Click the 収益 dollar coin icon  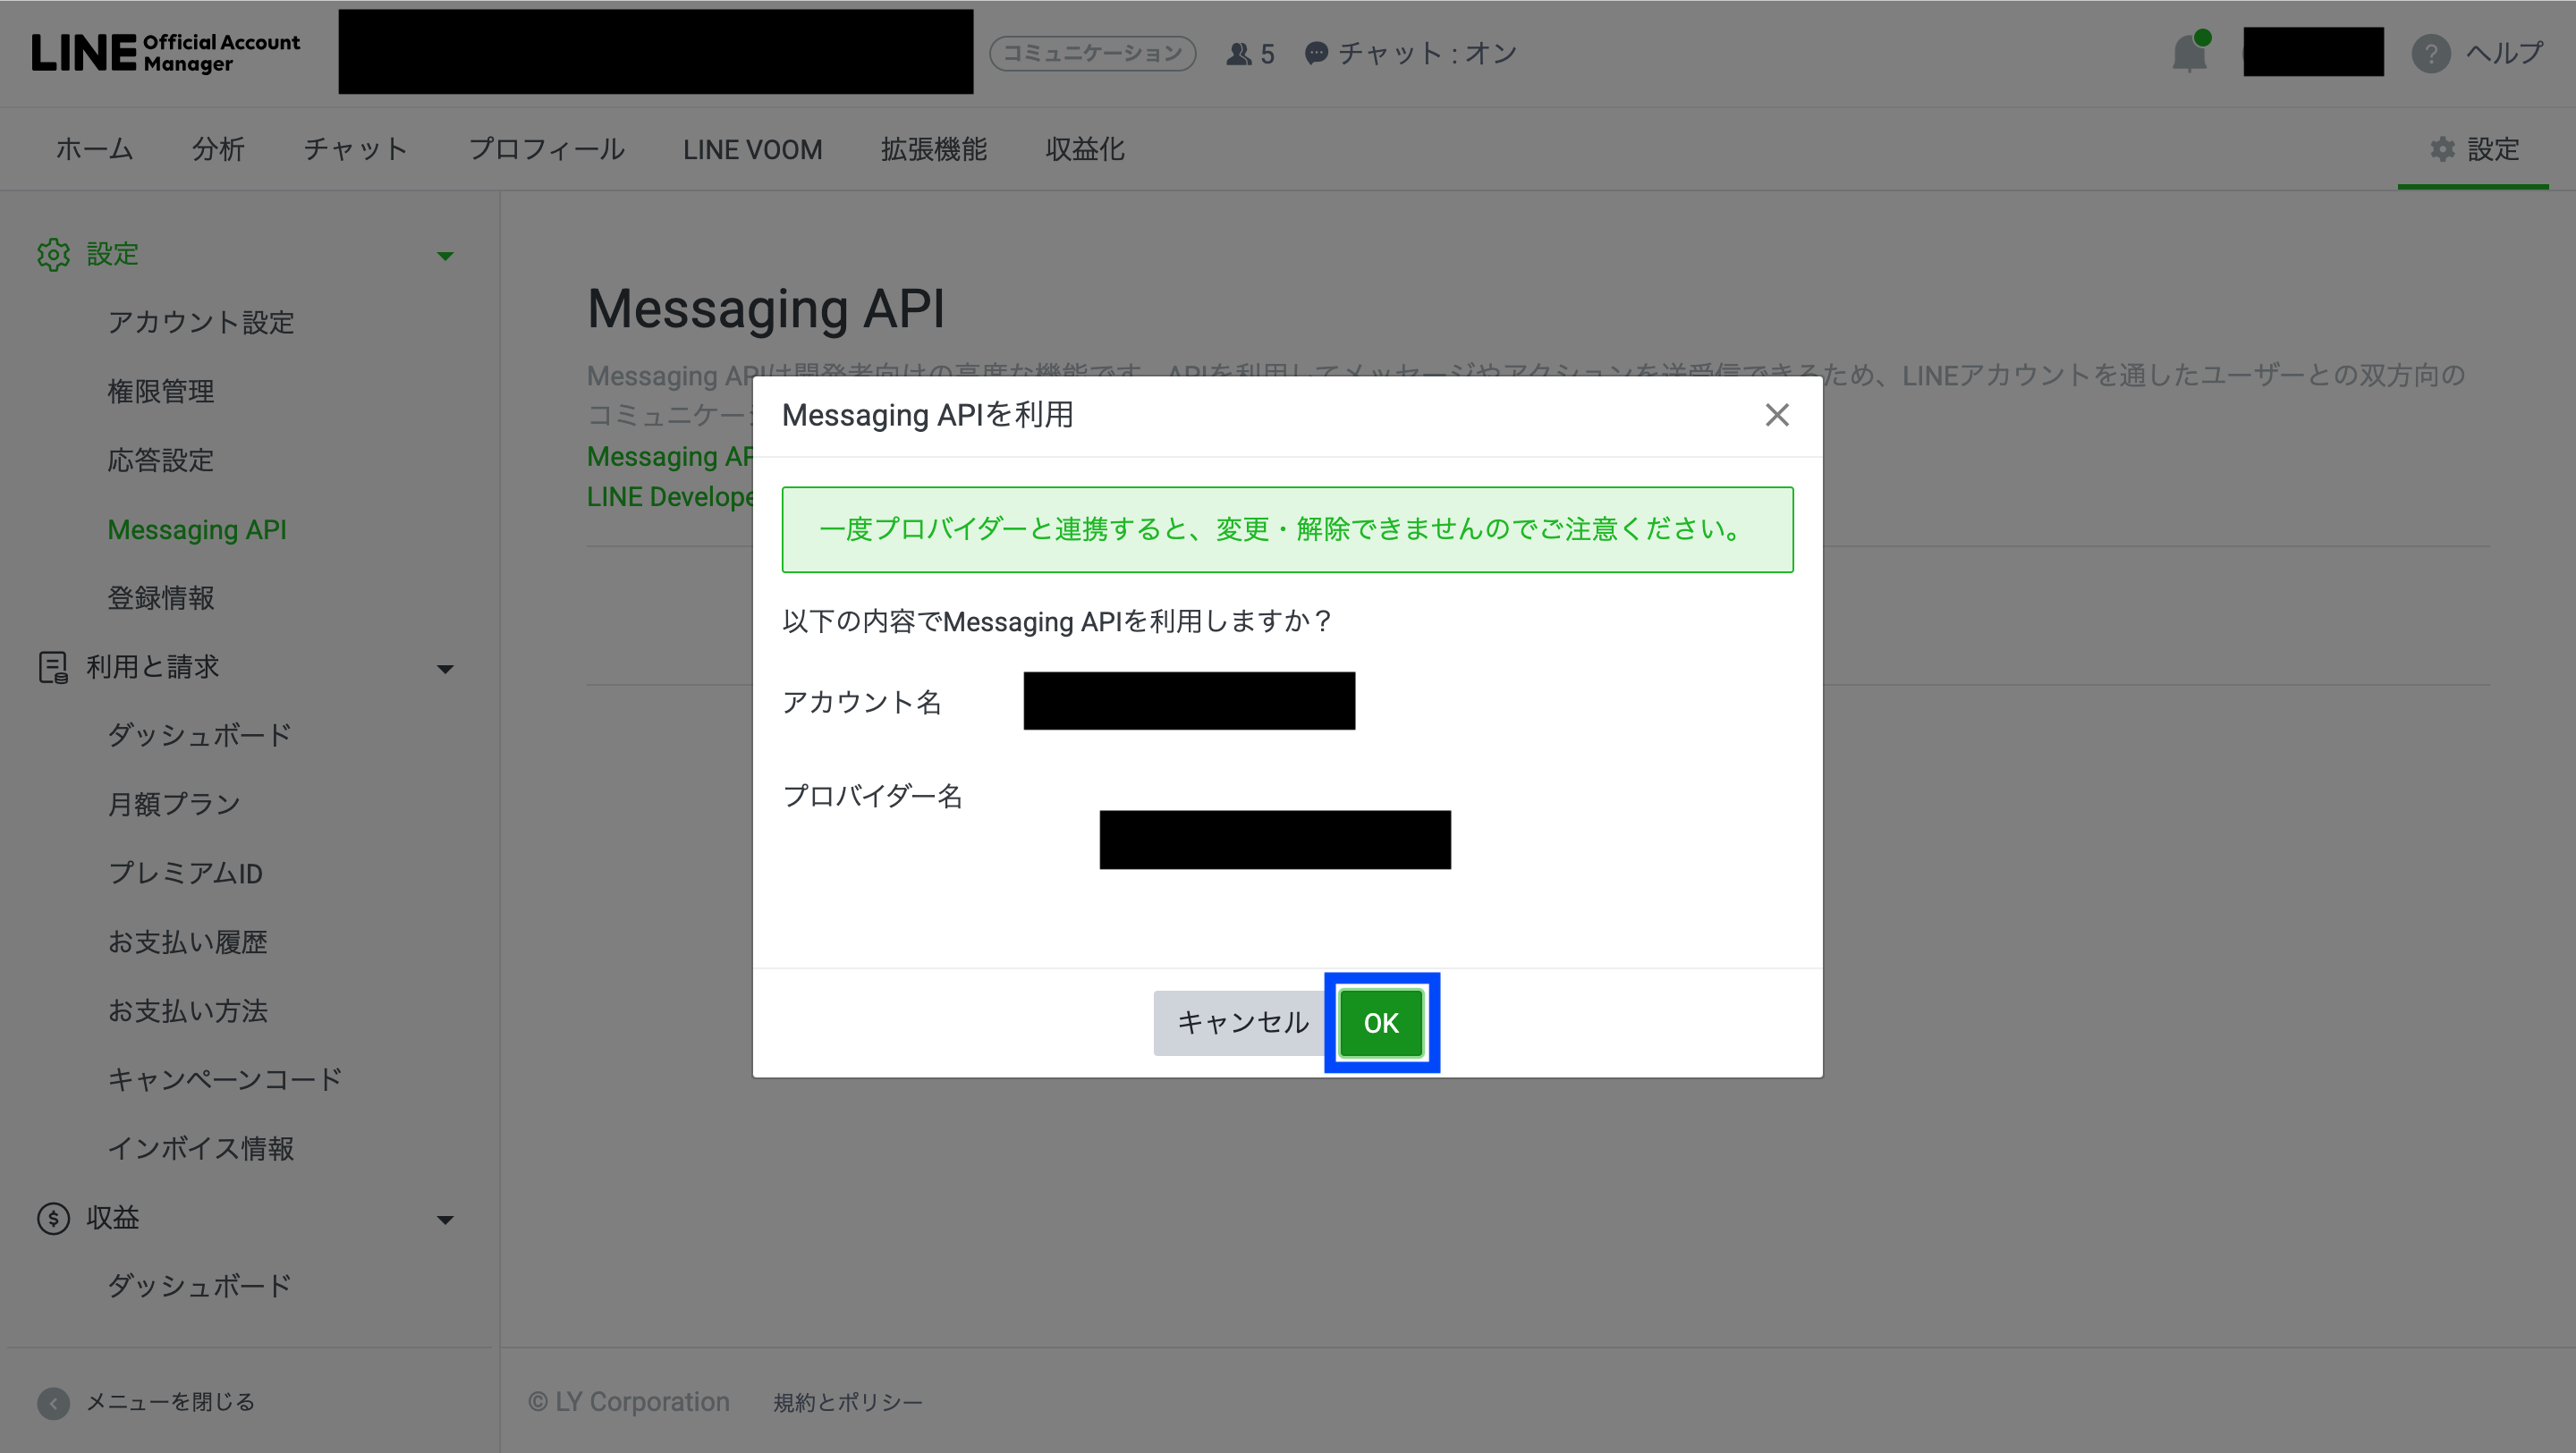(x=53, y=1218)
